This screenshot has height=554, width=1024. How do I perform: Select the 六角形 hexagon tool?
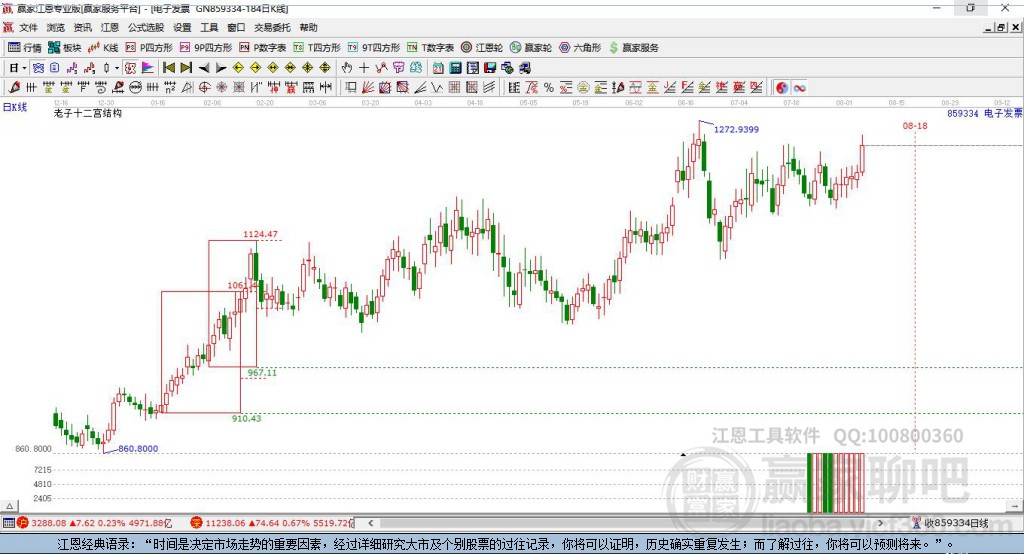click(580, 47)
